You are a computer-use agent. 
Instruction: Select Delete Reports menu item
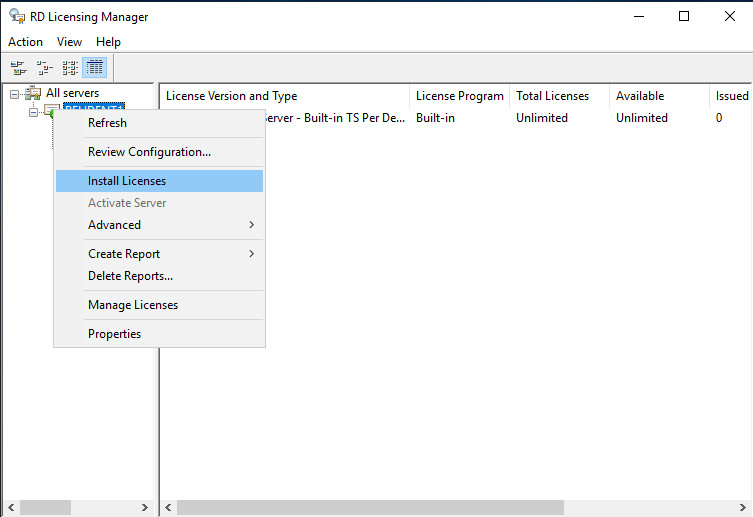[x=130, y=276]
